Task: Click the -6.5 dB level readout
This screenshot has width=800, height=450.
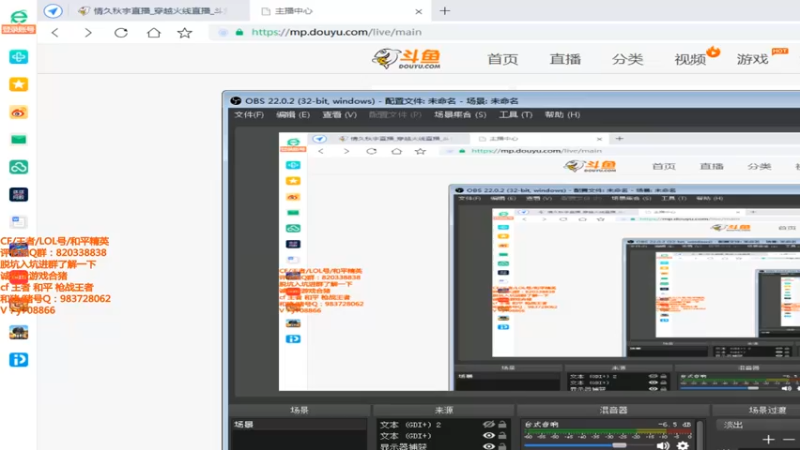Action: point(674,424)
